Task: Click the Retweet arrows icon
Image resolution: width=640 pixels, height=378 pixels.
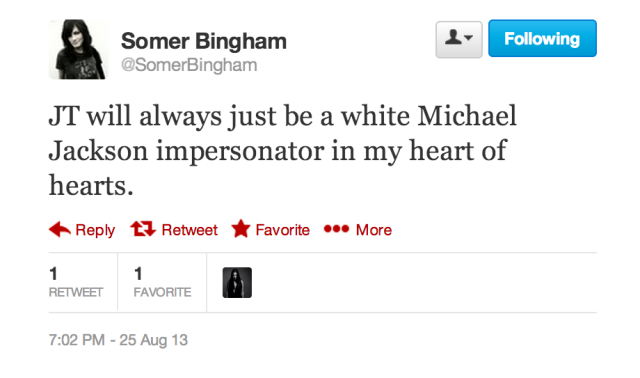Action: tap(143, 229)
